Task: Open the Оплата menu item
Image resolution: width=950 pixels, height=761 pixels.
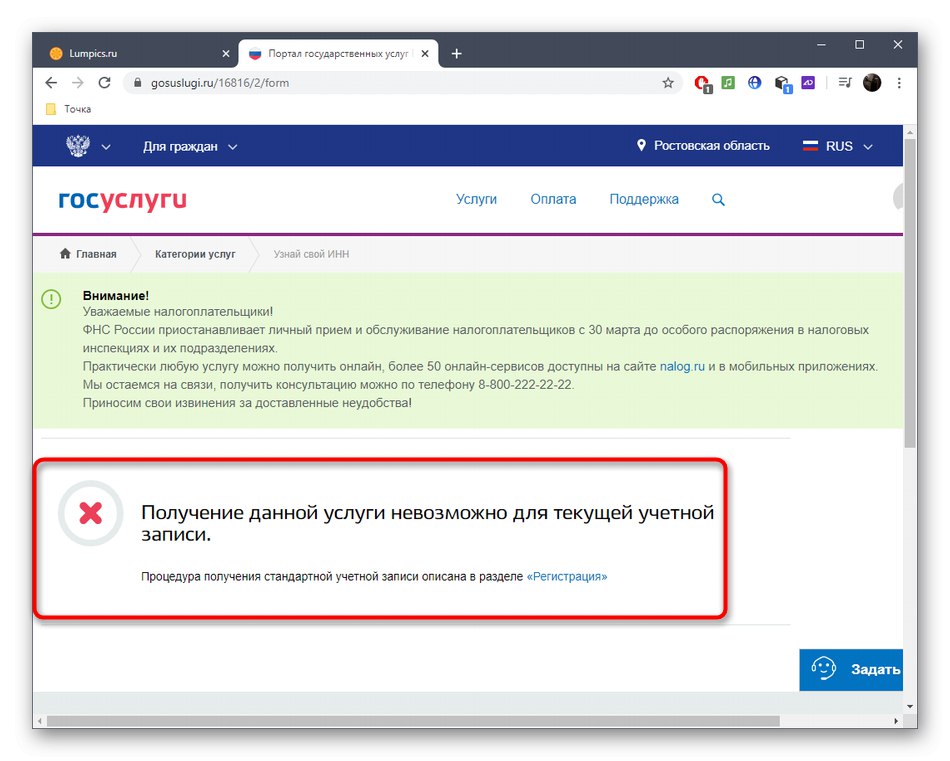Action: pos(553,199)
